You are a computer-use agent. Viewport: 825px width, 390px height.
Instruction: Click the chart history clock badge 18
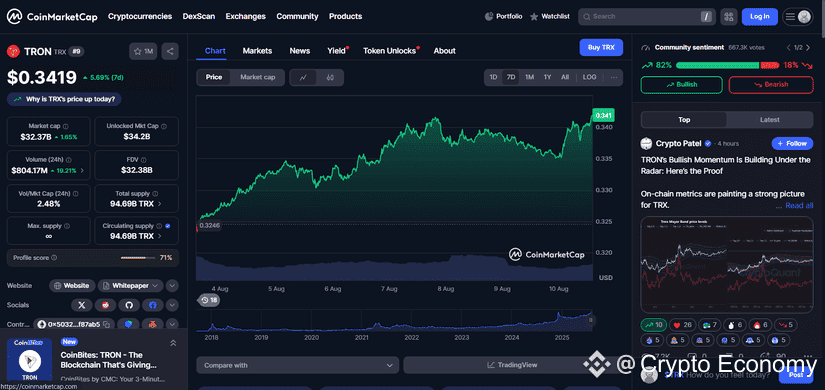pos(209,300)
